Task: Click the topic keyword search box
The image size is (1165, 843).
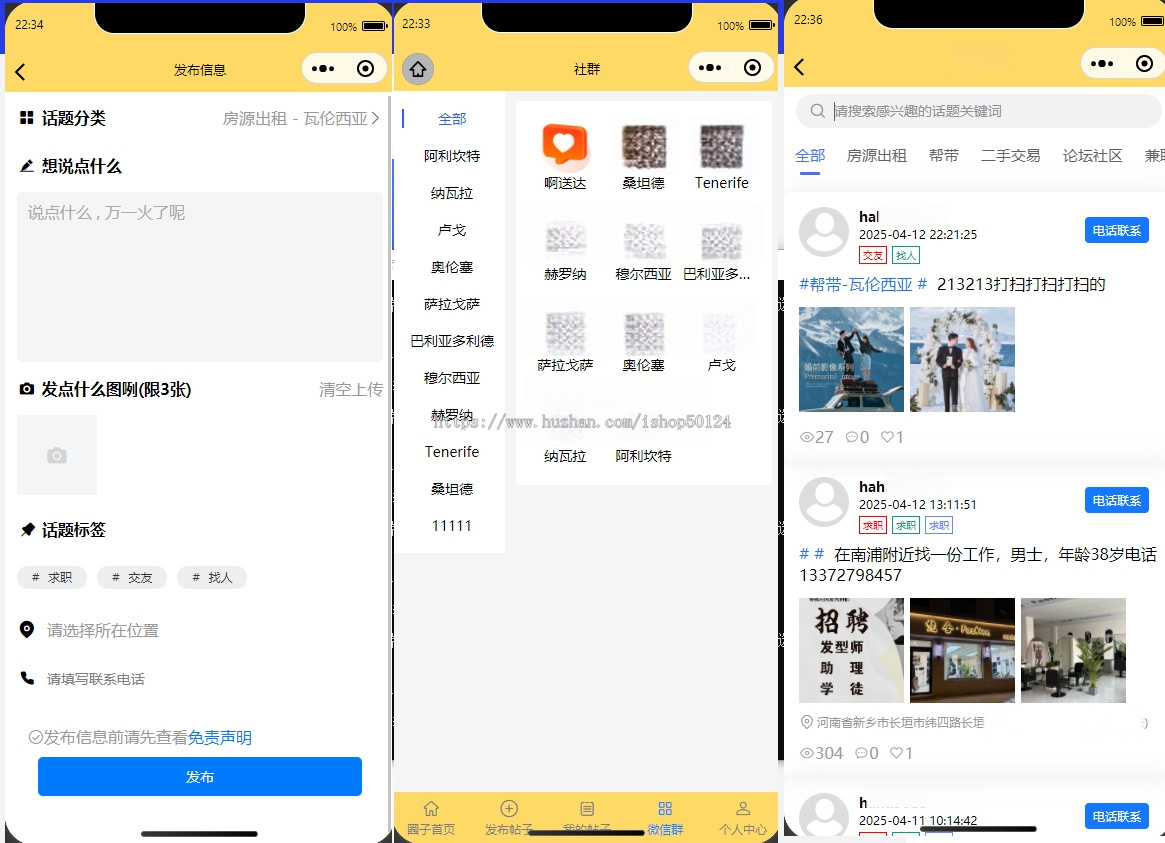Action: (x=979, y=111)
